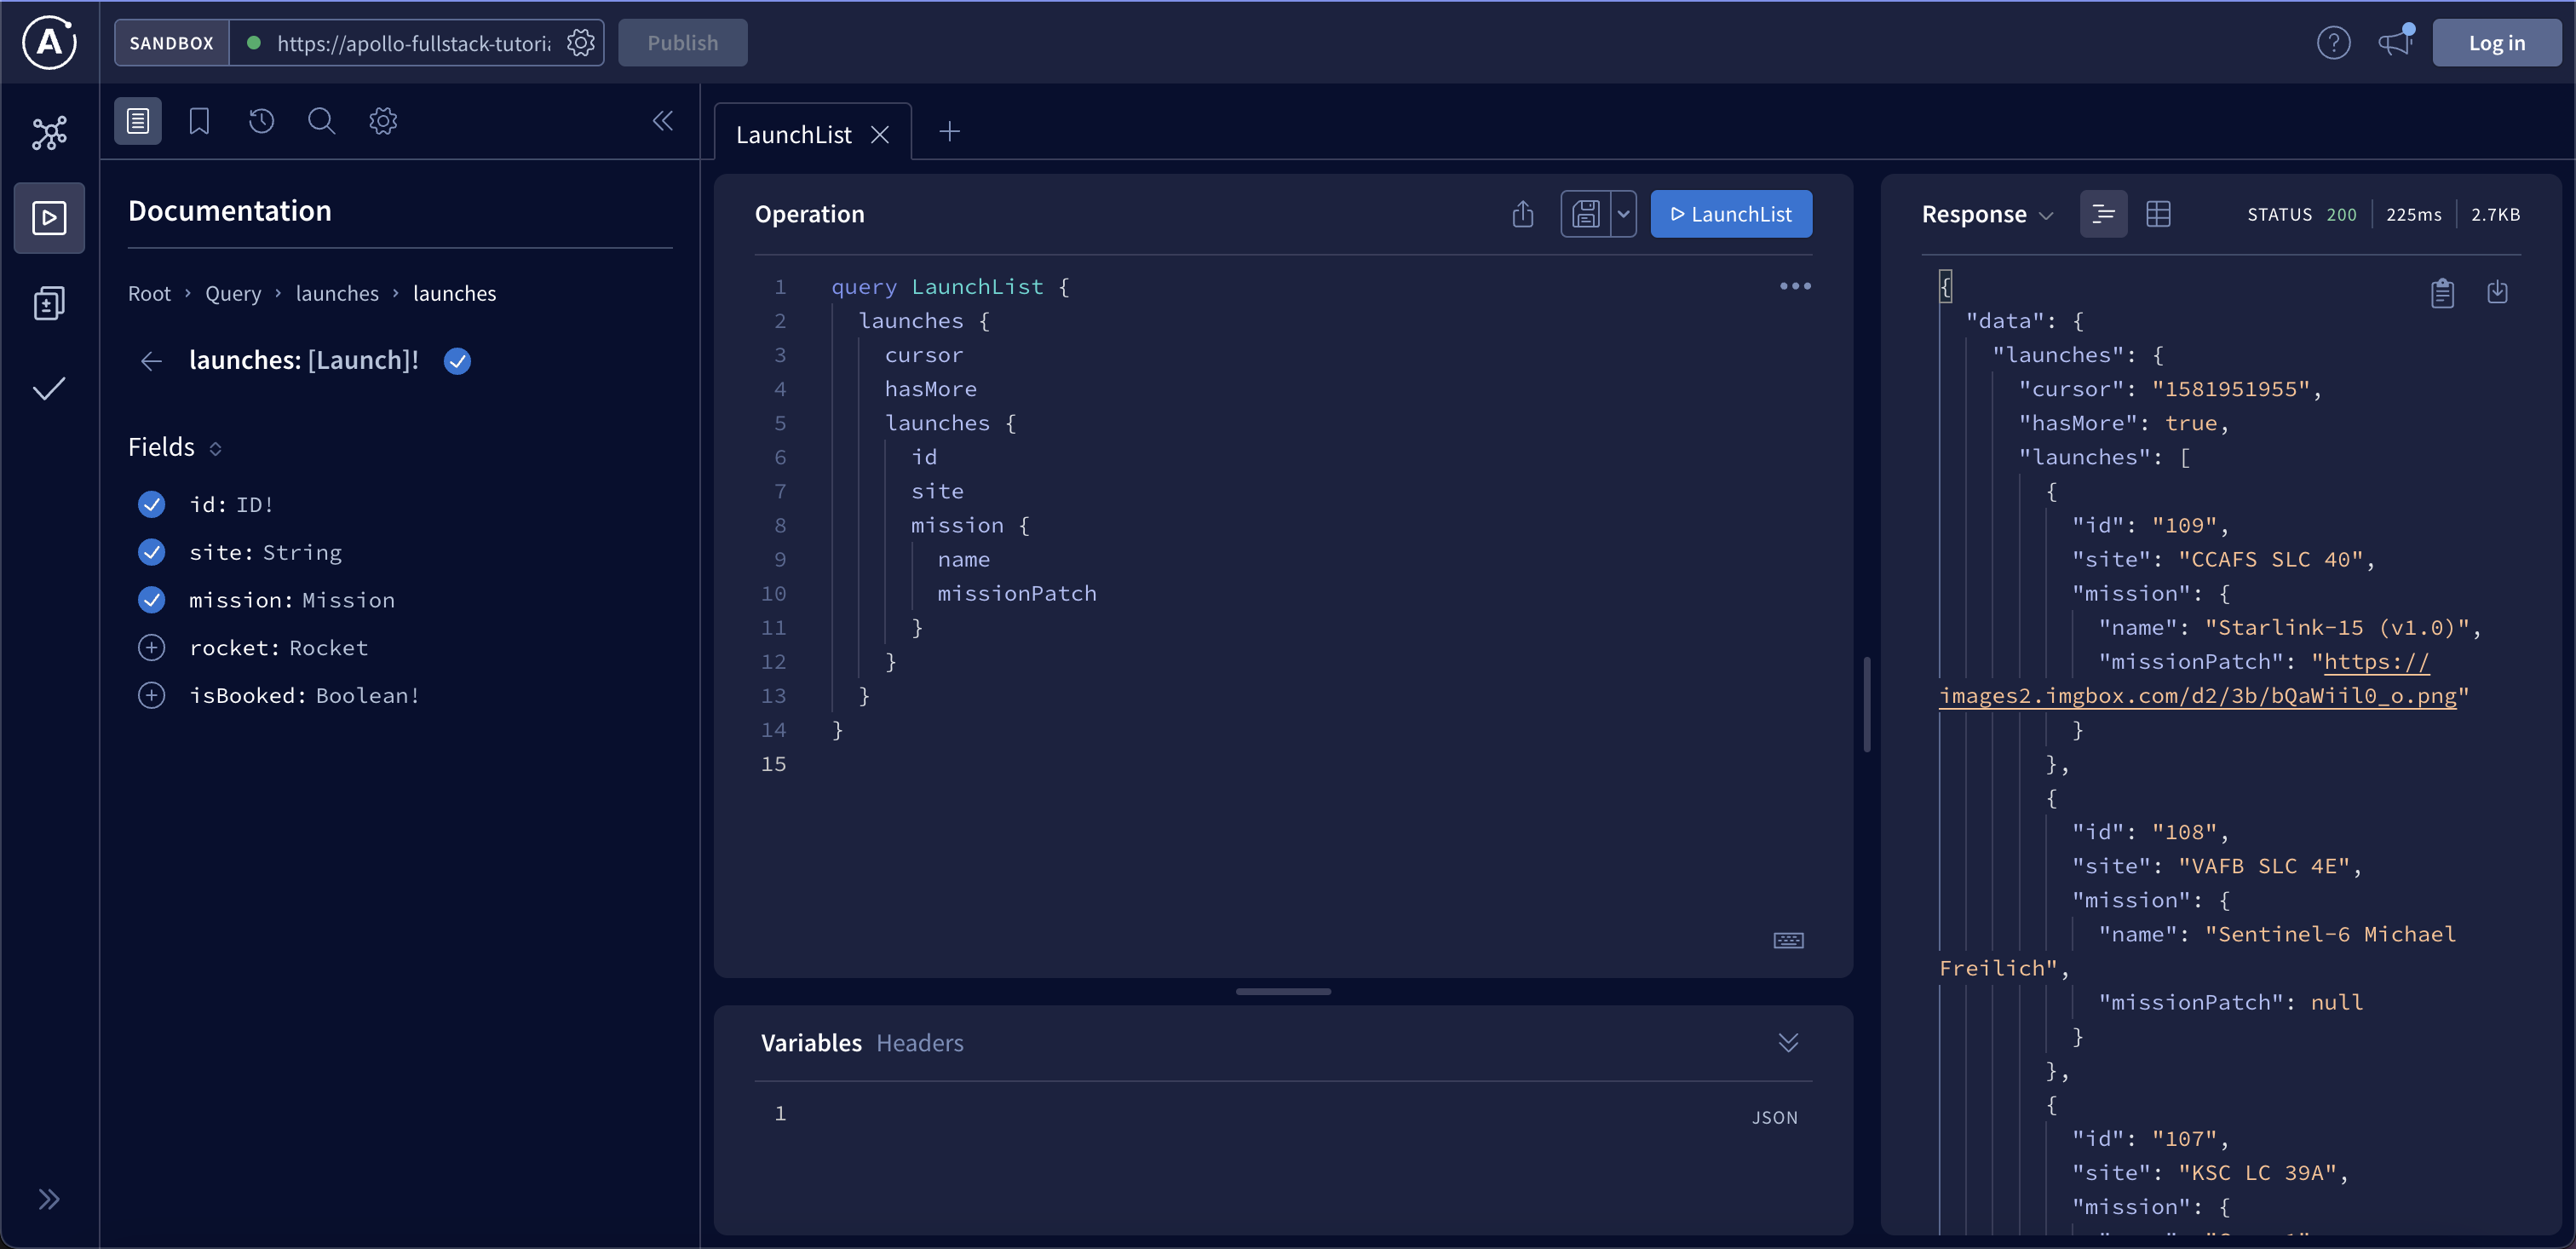Select the LaunchList tab
The width and height of the screenshot is (2576, 1249).
[793, 134]
